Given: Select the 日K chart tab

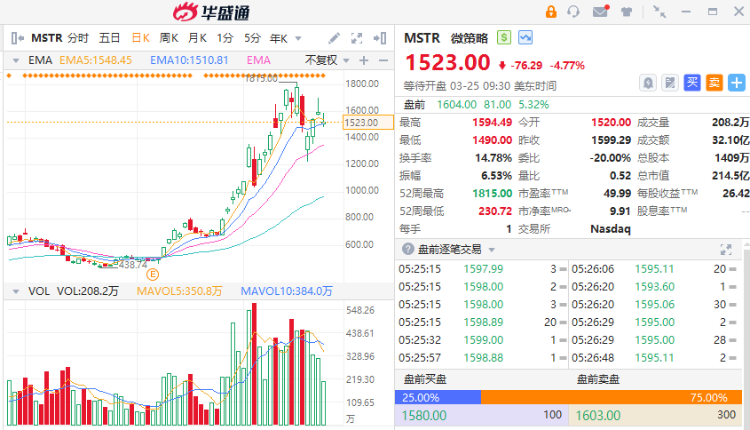Looking at the screenshot, I should (x=141, y=38).
